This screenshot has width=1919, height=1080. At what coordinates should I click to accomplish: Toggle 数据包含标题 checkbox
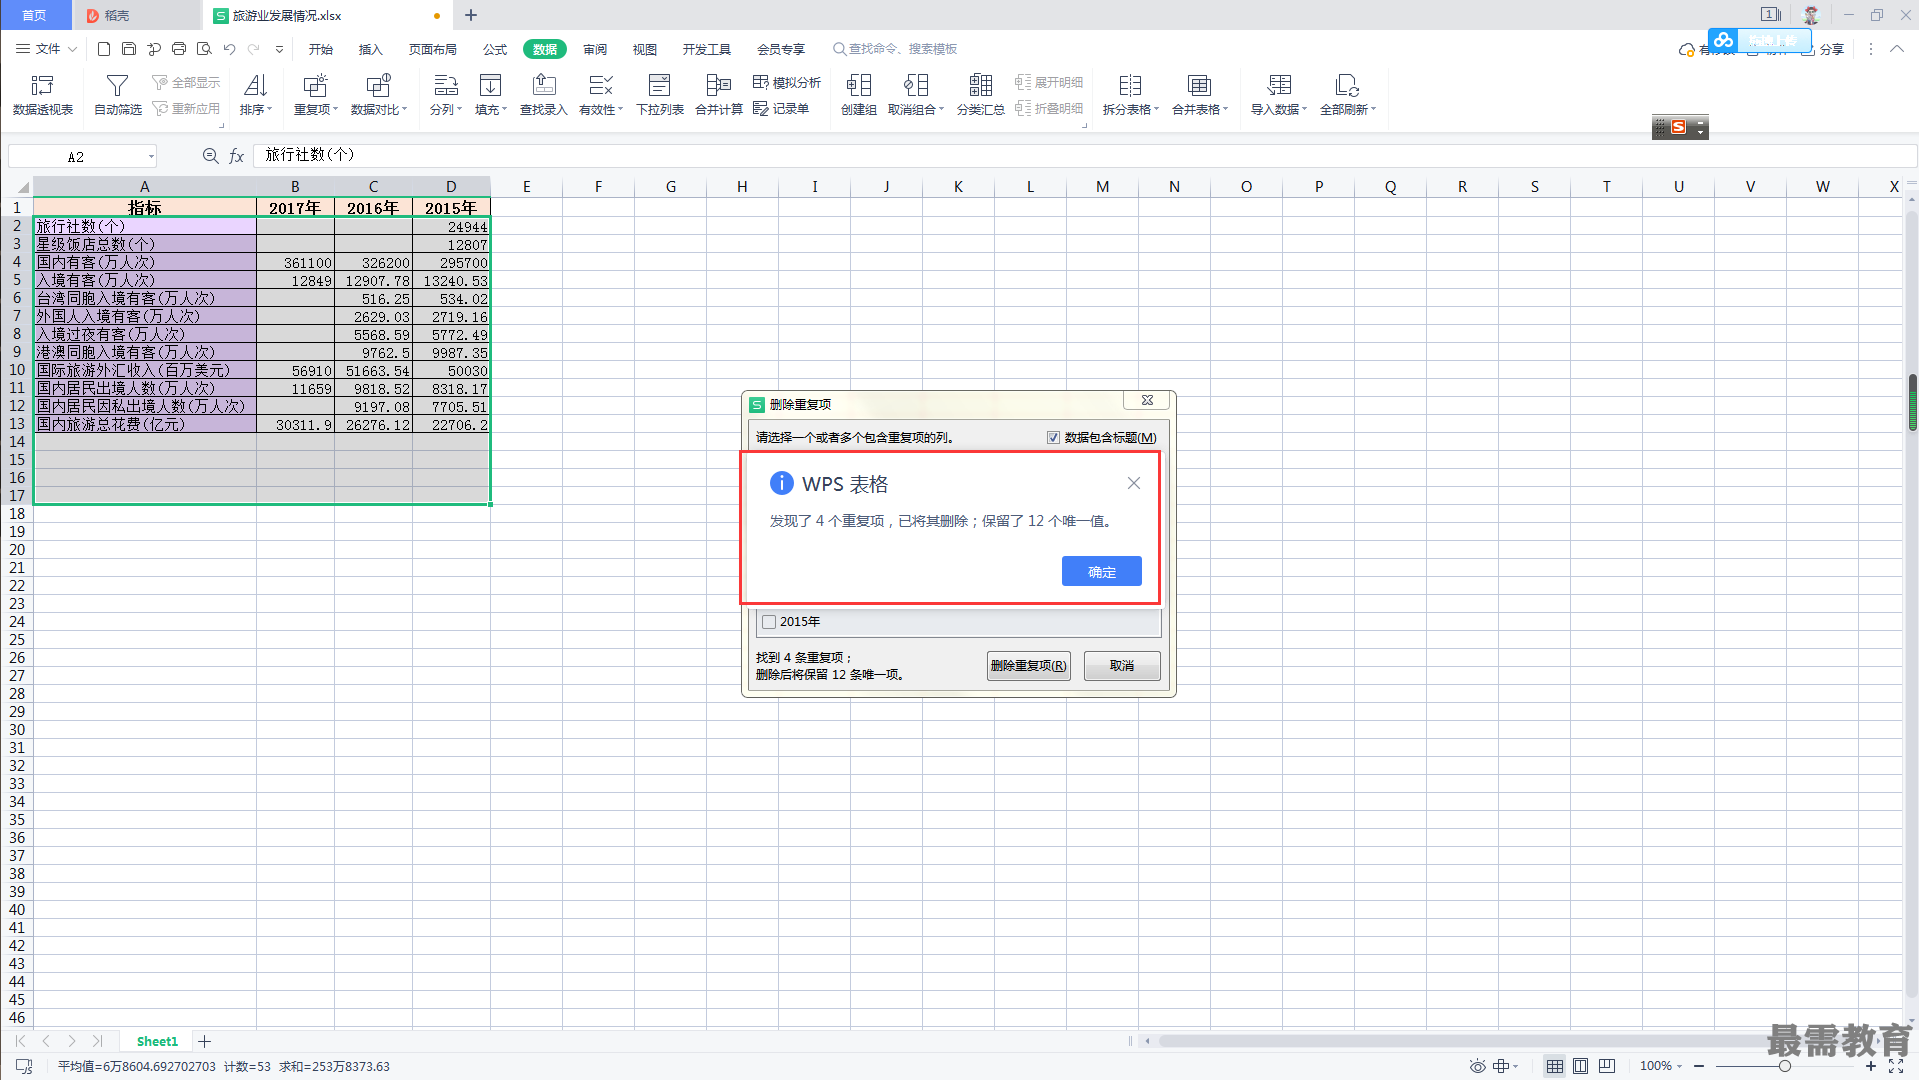pos(1053,438)
